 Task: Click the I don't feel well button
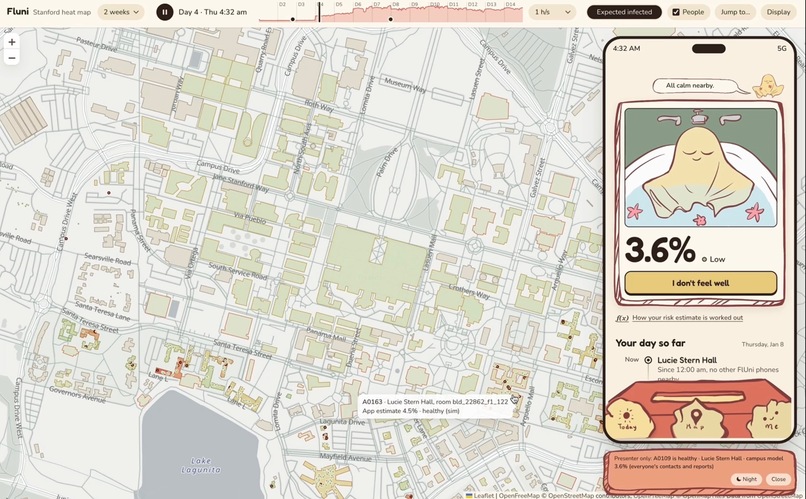pos(700,283)
